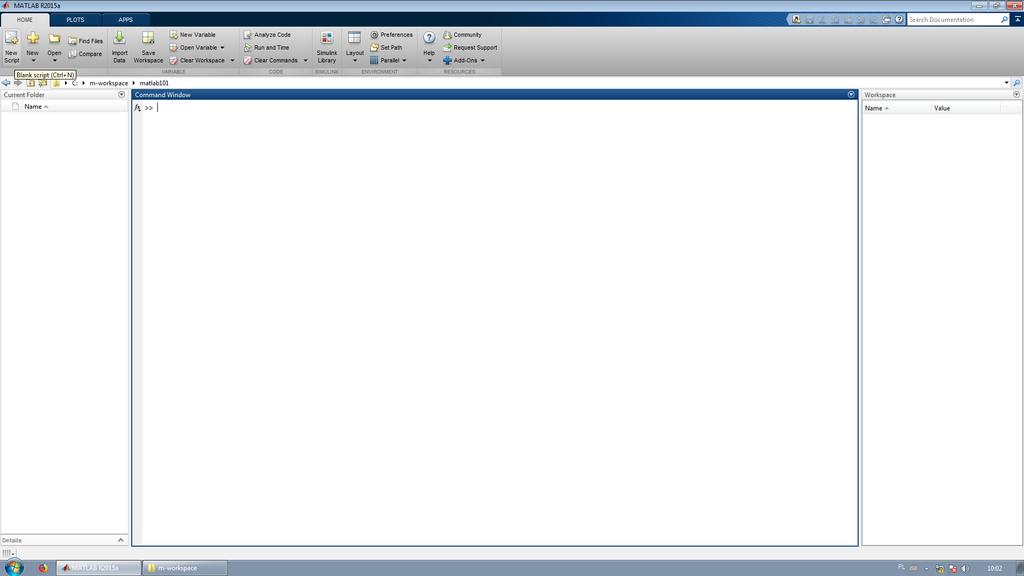Viewport: 1024px width, 576px height.
Task: Open MATLAB Preferences
Action: (x=391, y=35)
